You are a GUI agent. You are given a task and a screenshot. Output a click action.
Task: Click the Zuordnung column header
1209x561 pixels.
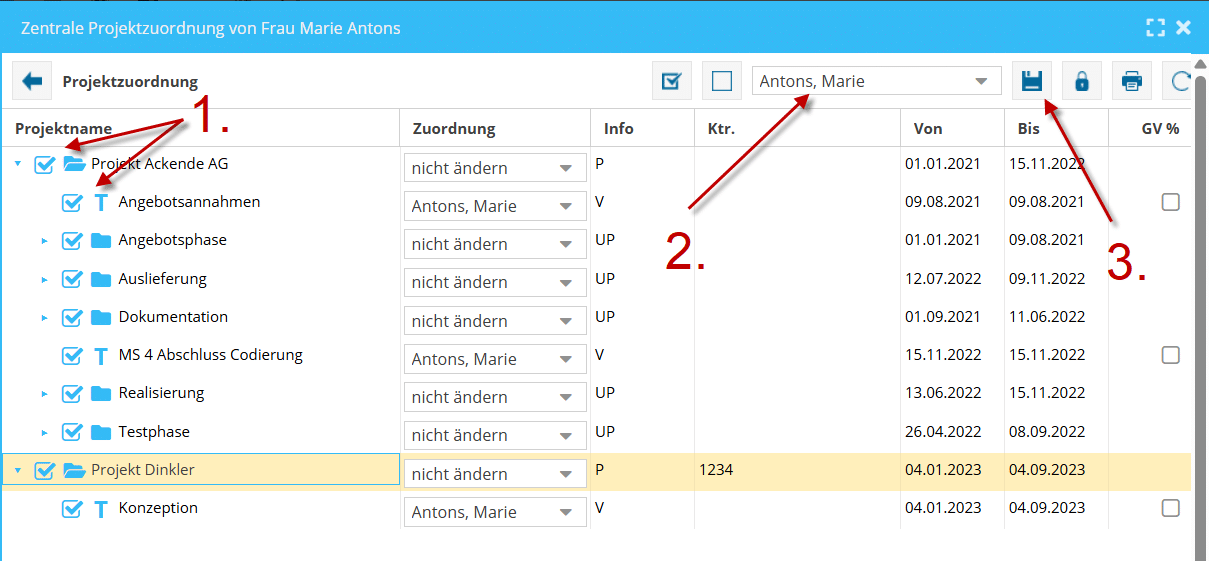[x=453, y=129]
